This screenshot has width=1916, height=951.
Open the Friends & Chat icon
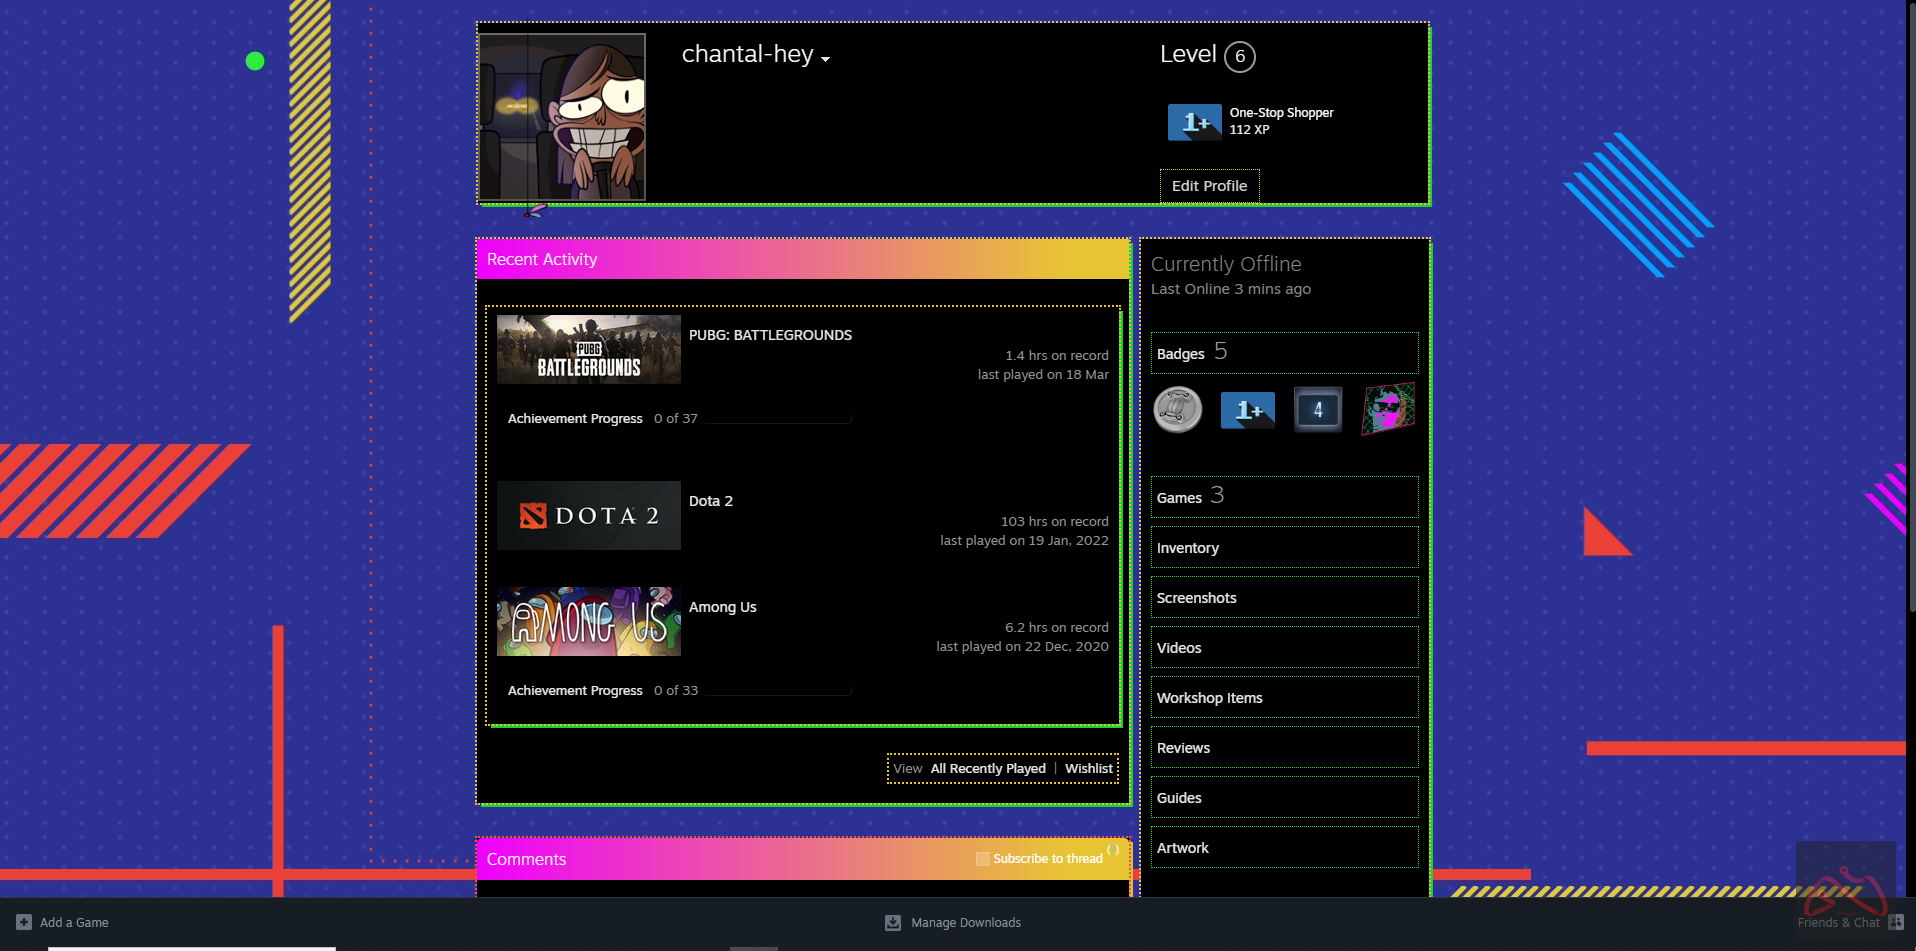coord(1895,922)
